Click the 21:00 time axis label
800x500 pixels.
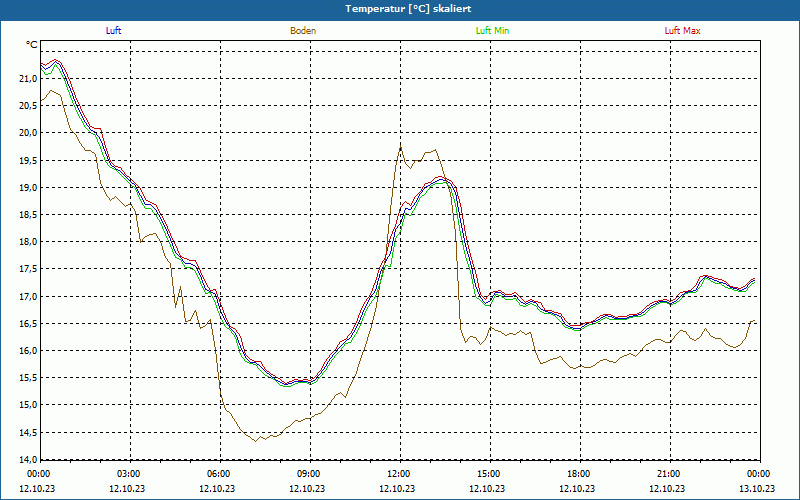click(667, 474)
